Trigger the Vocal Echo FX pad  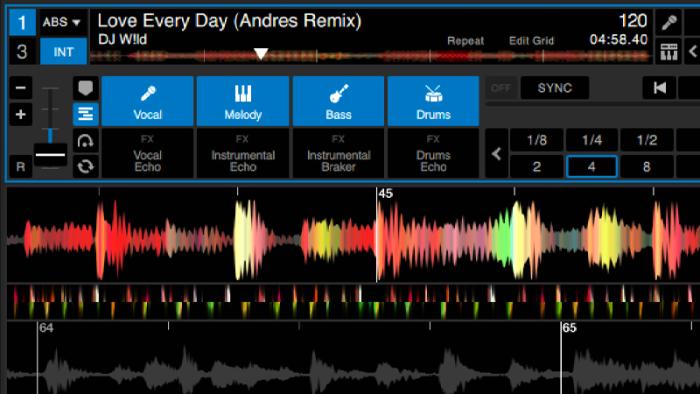[147, 153]
